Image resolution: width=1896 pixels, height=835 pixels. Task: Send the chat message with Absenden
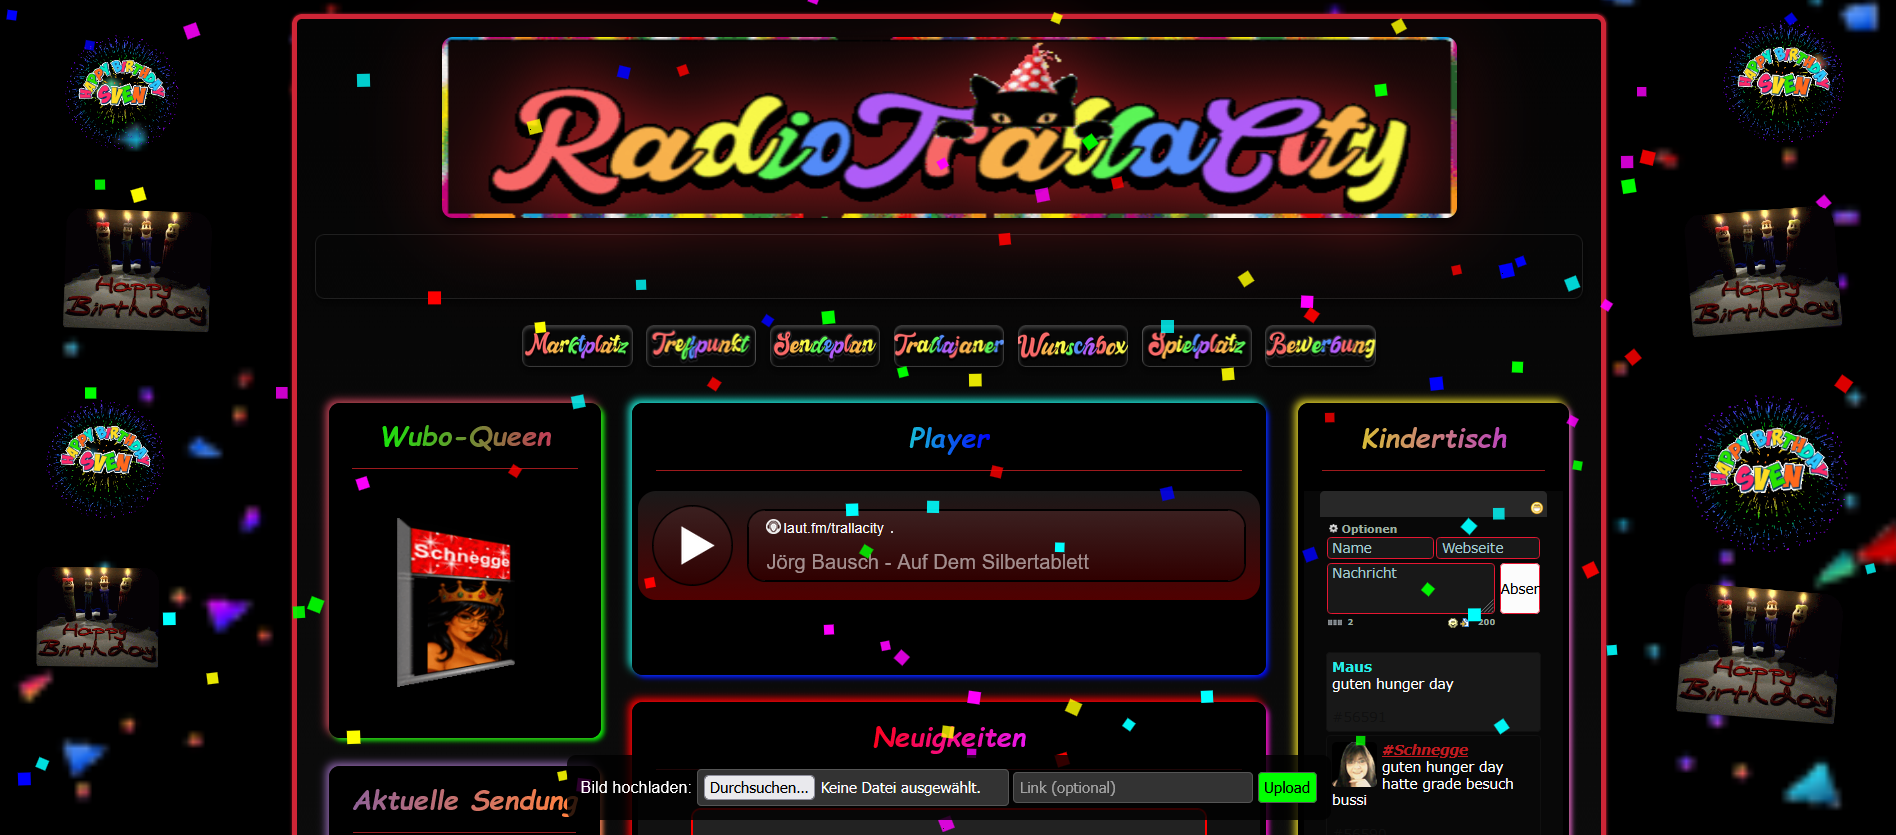[x=1519, y=589]
